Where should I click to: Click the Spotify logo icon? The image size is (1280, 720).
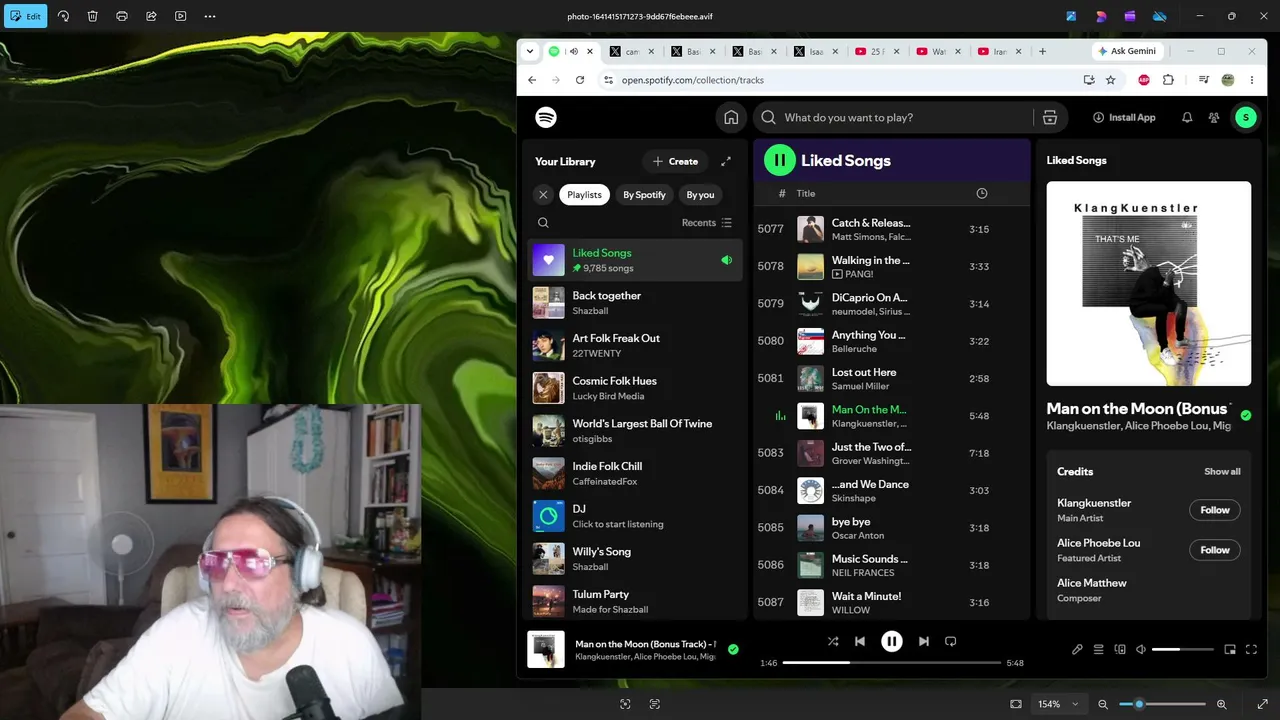pos(546,117)
